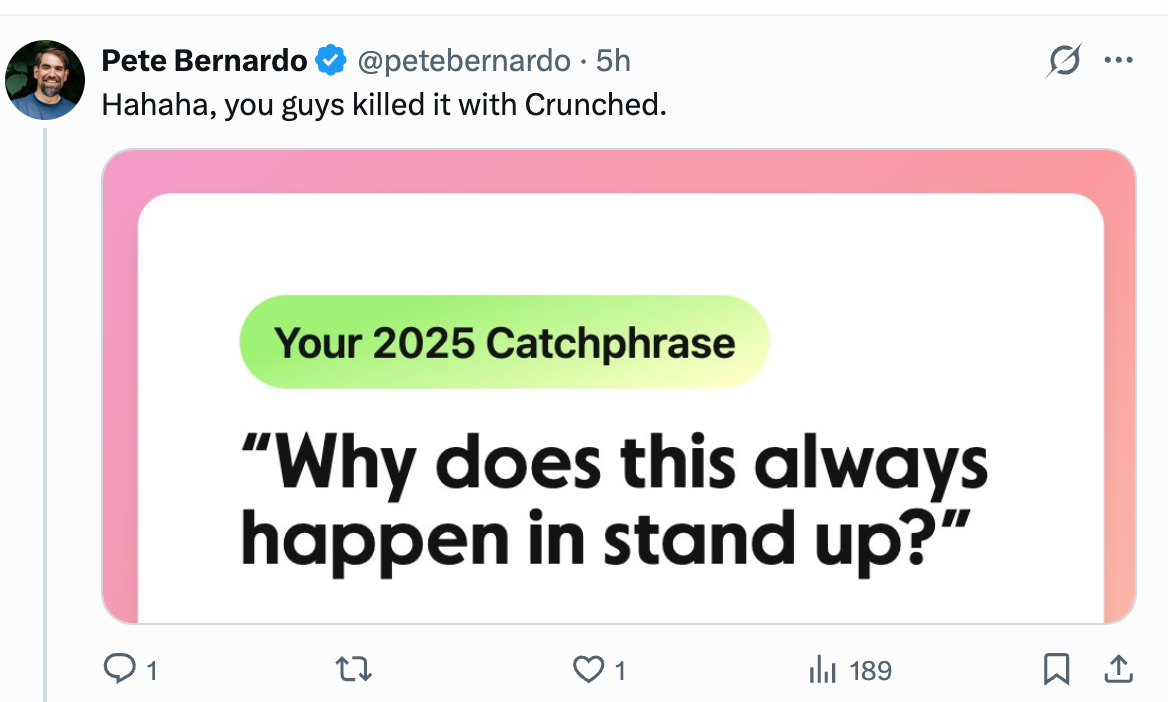Click the reply speech bubble icon
1168x702 pixels.
(x=119, y=669)
